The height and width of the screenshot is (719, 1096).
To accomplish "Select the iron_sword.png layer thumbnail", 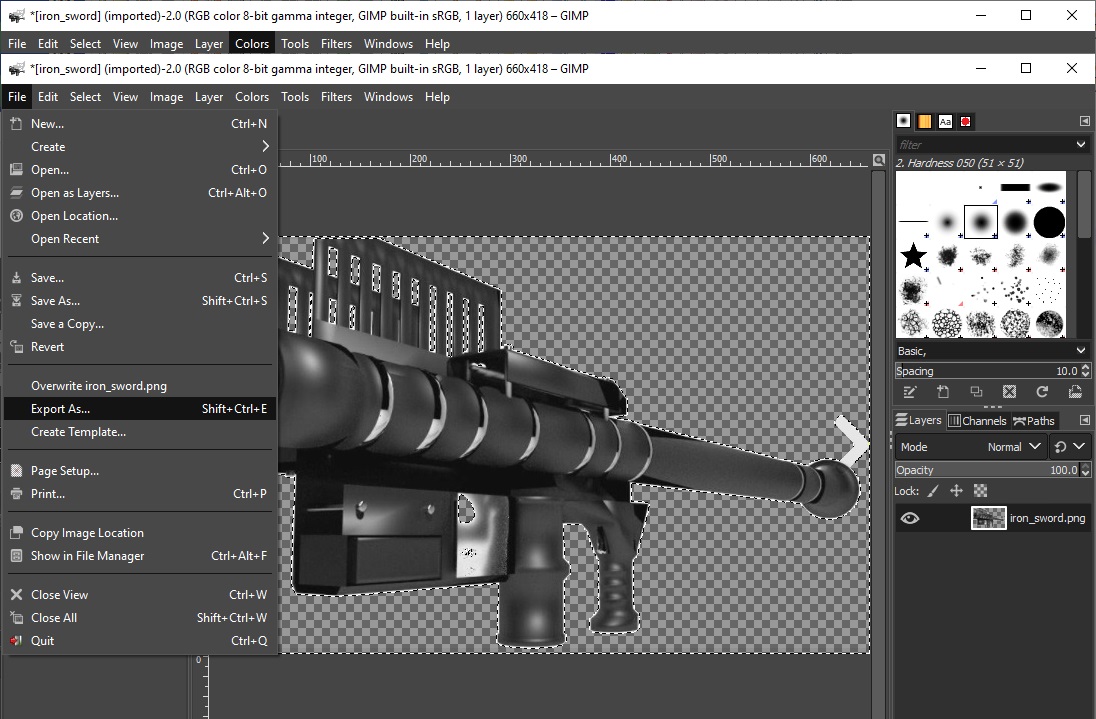I will coord(988,518).
